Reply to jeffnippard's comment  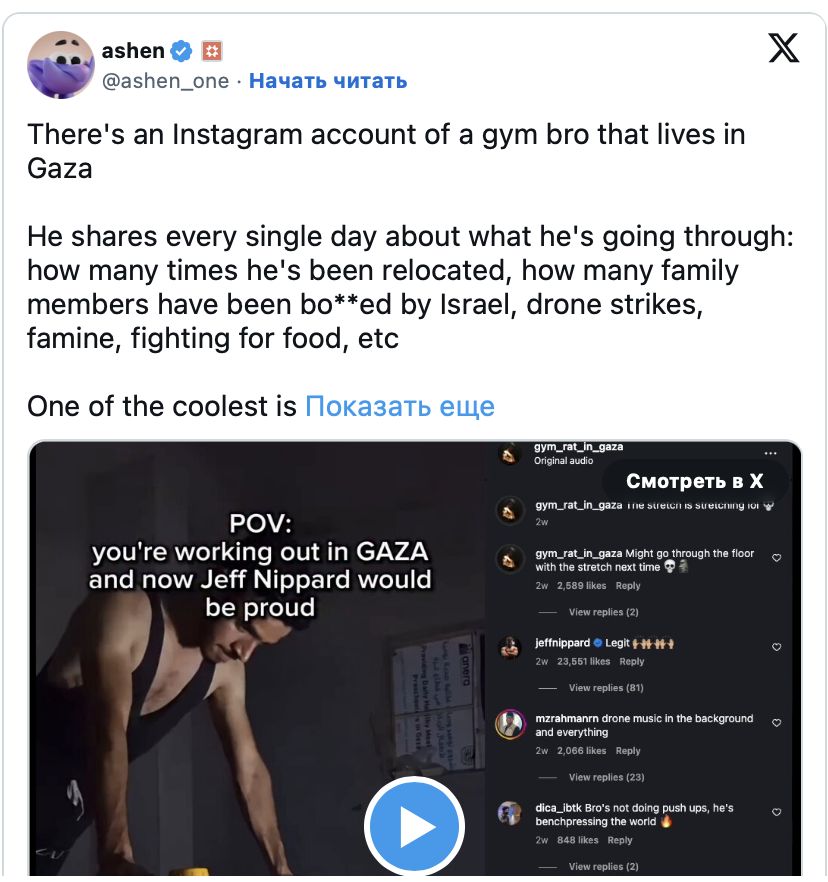click(632, 661)
